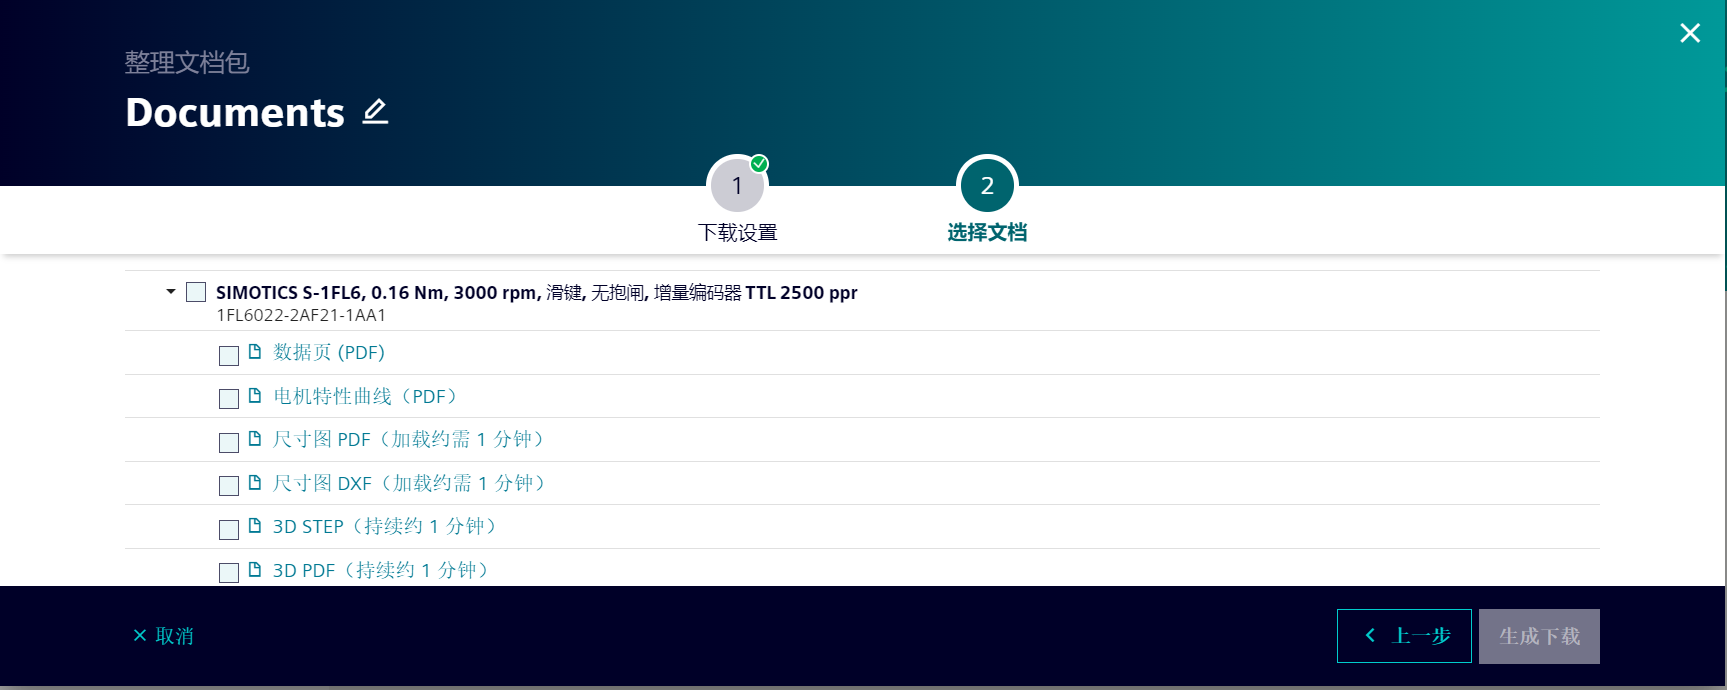Click the 选择文档 step label

987,233
